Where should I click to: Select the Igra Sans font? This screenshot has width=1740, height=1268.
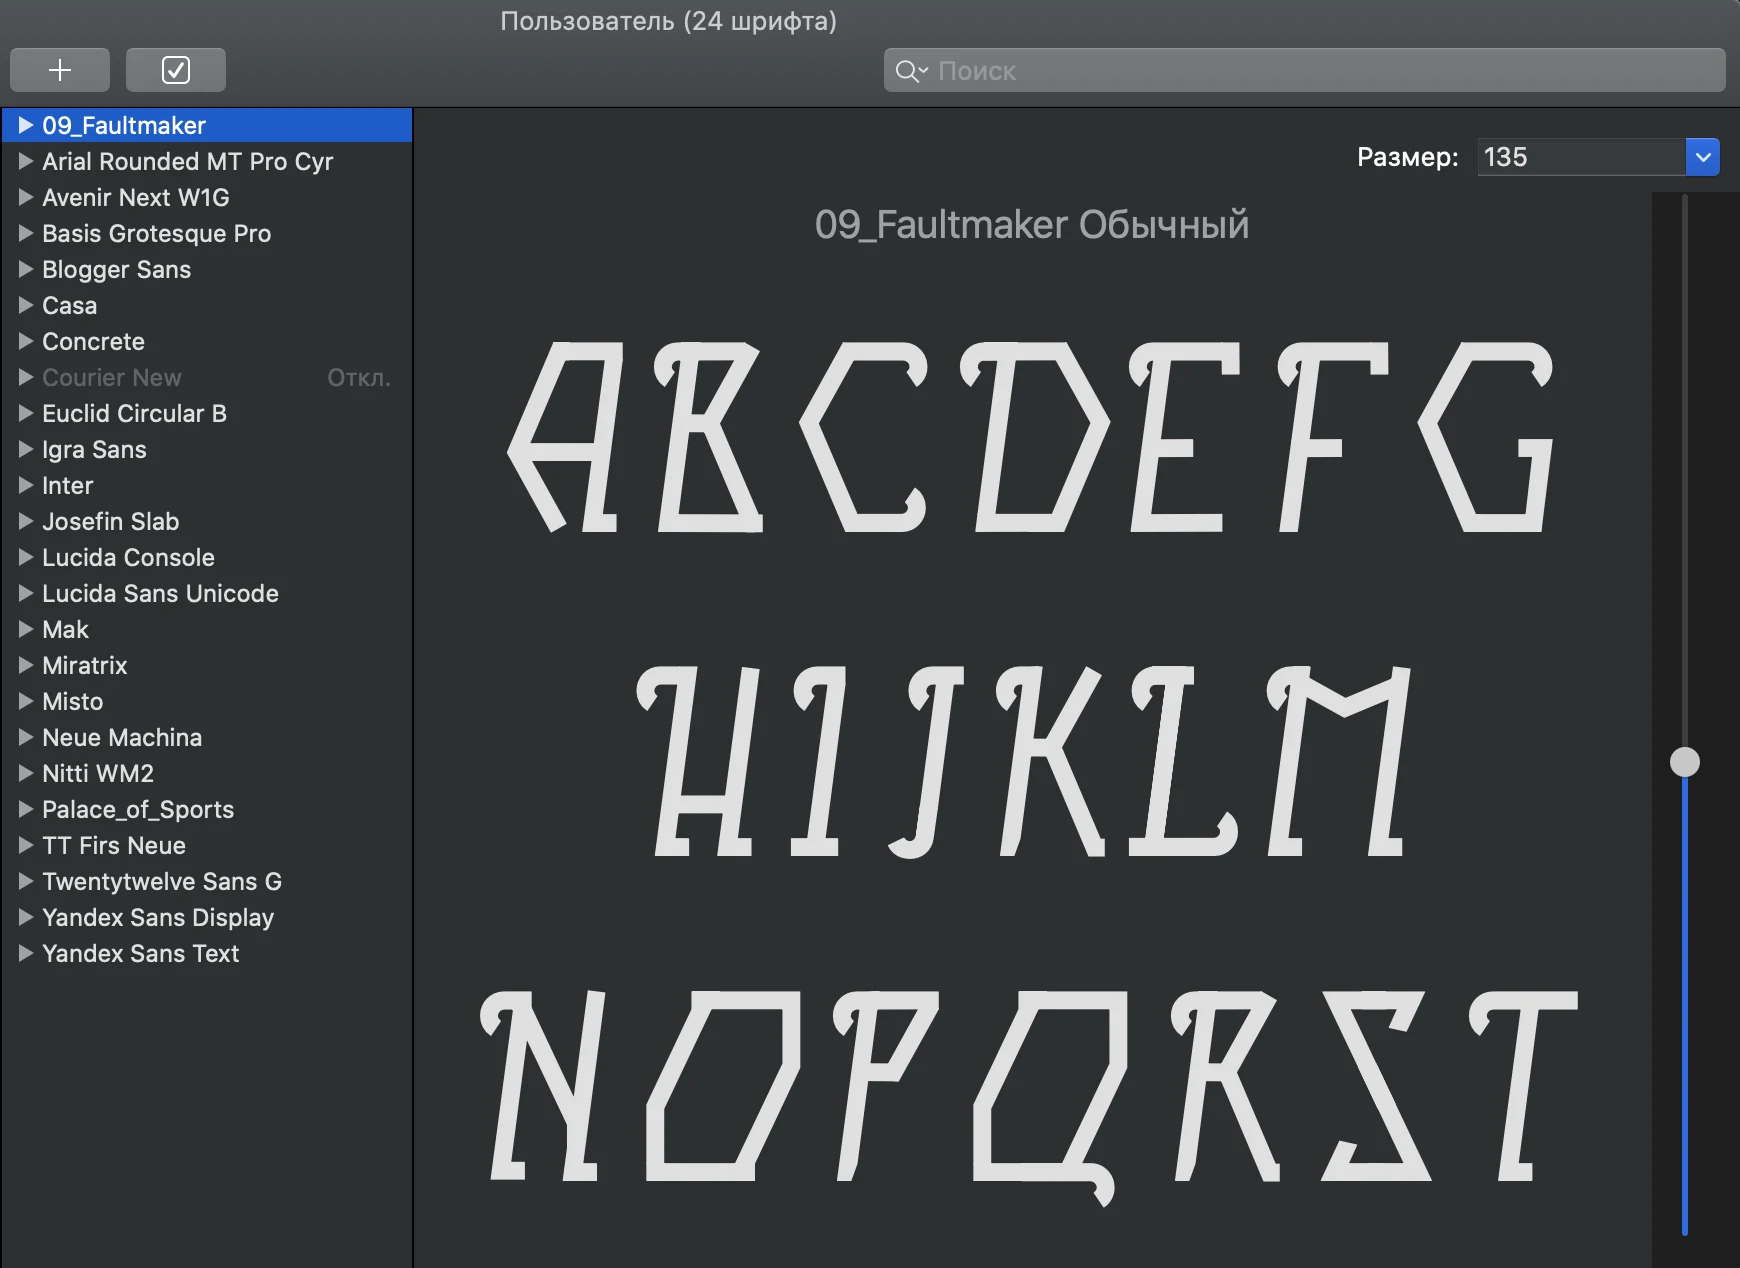pos(207,449)
